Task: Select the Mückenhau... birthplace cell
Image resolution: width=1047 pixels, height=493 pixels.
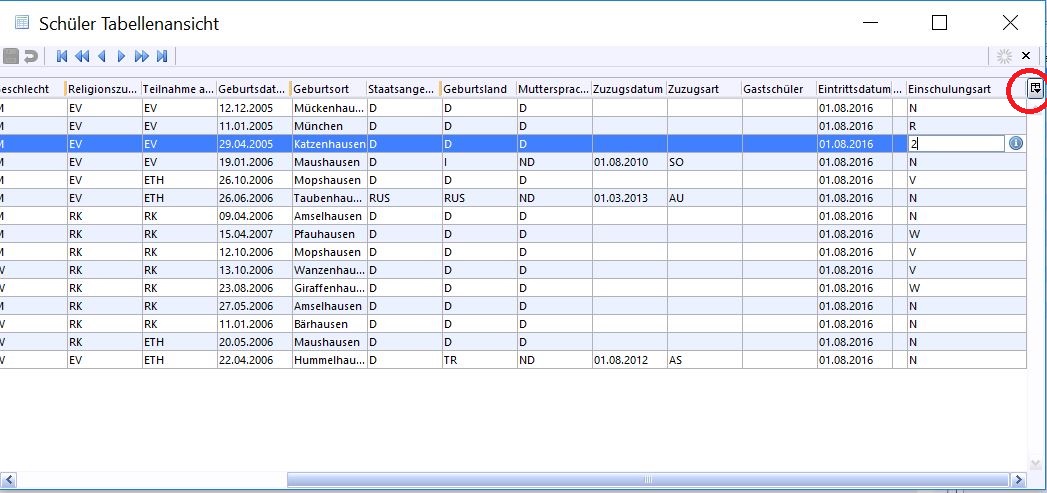Action: [x=329, y=108]
